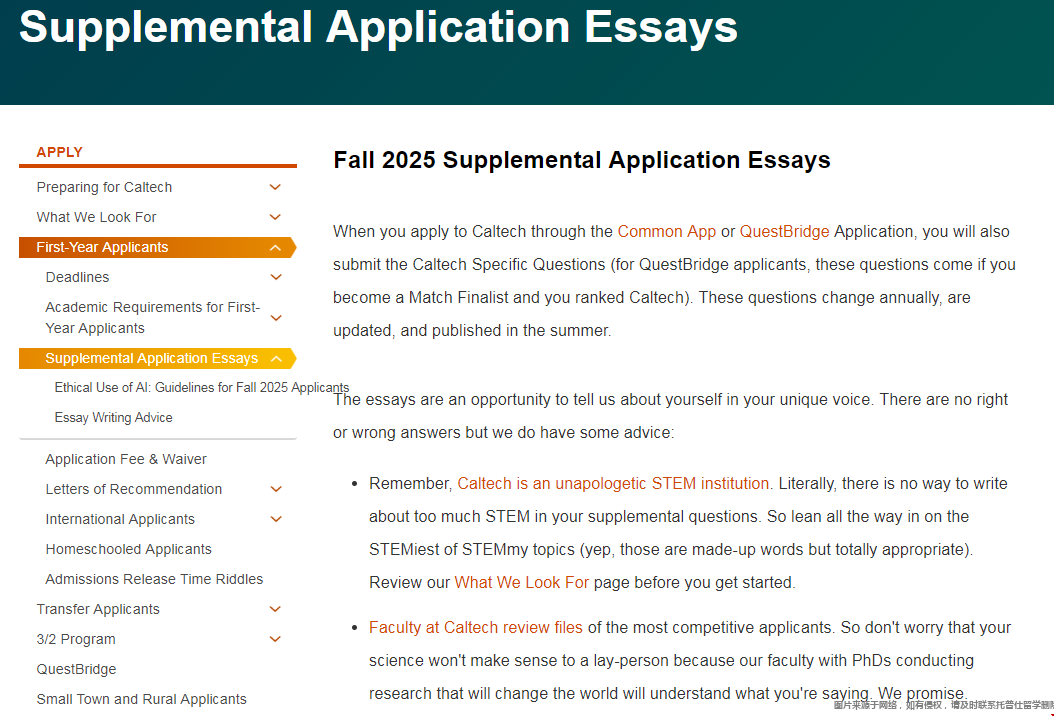Expand the Letters of Recommendation chevron
The height and width of the screenshot is (716, 1054).
click(276, 489)
